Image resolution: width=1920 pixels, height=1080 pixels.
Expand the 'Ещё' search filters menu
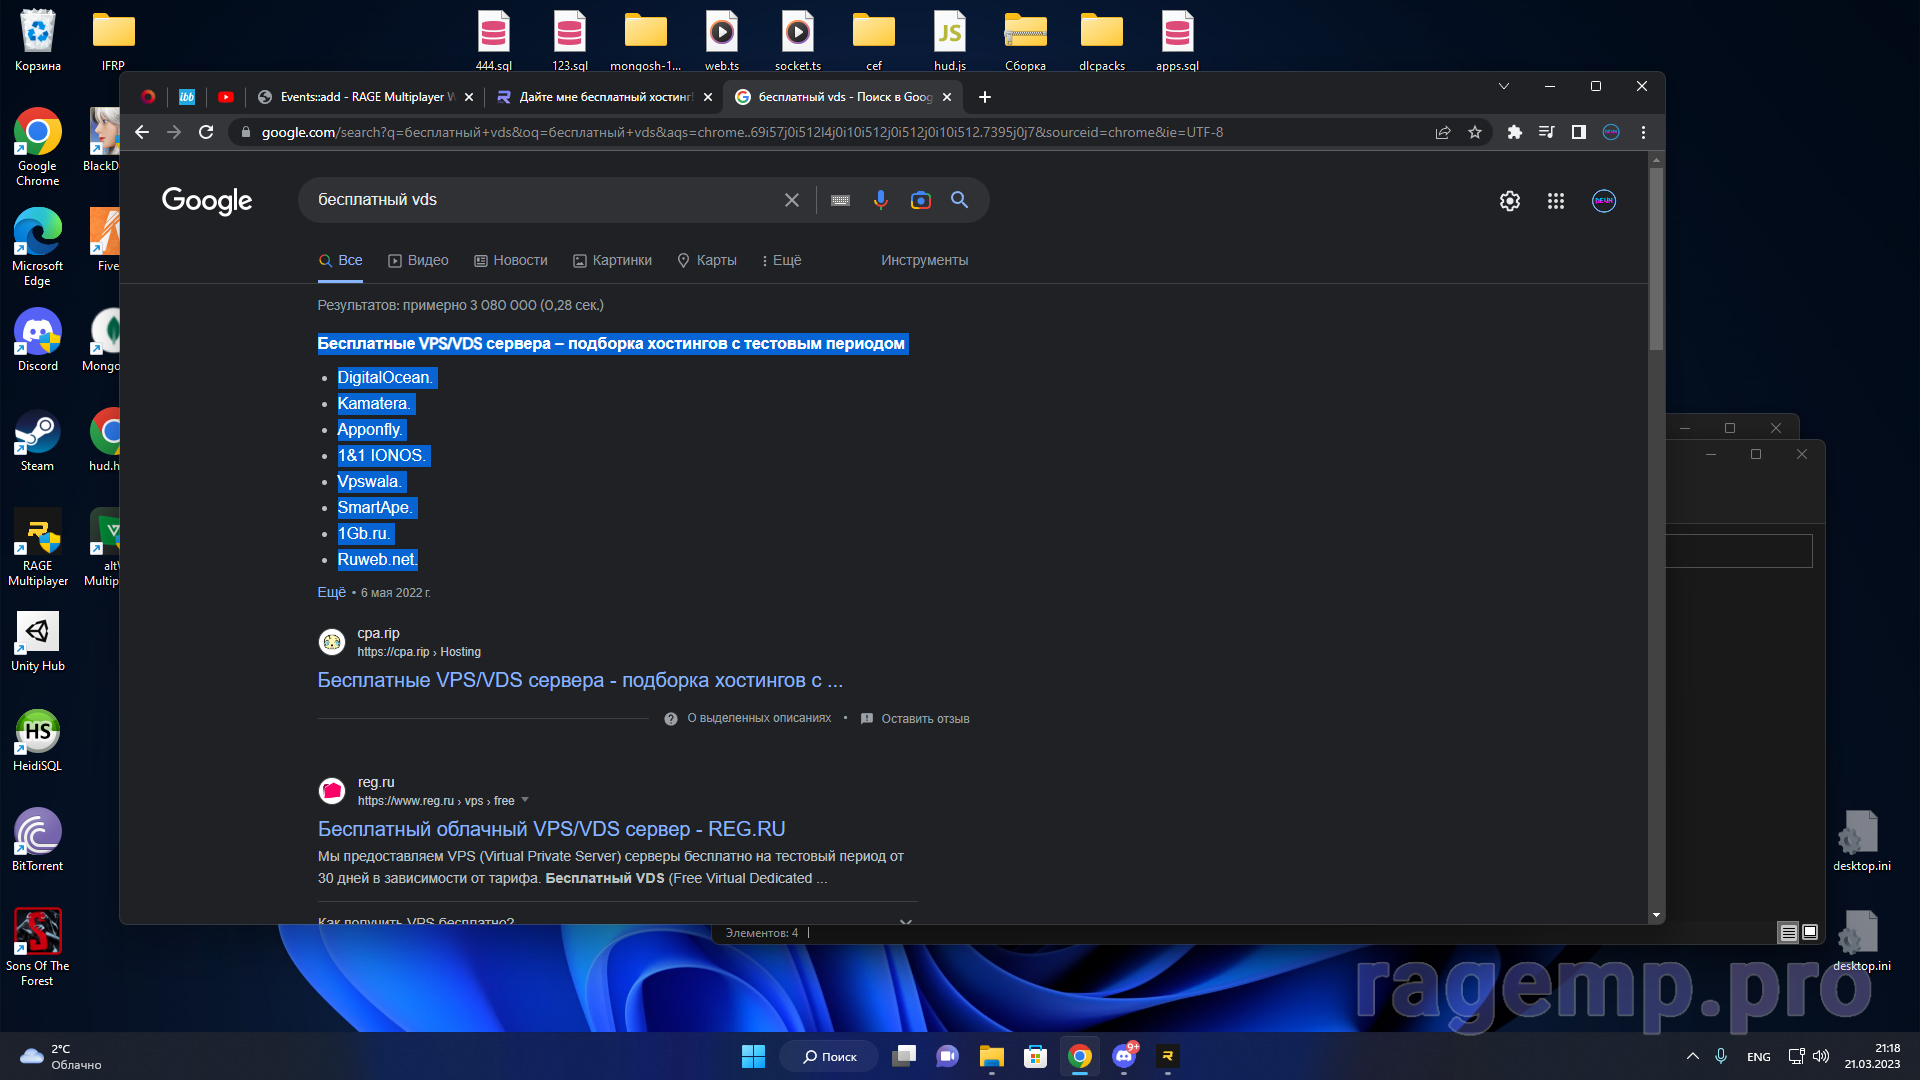(x=781, y=260)
